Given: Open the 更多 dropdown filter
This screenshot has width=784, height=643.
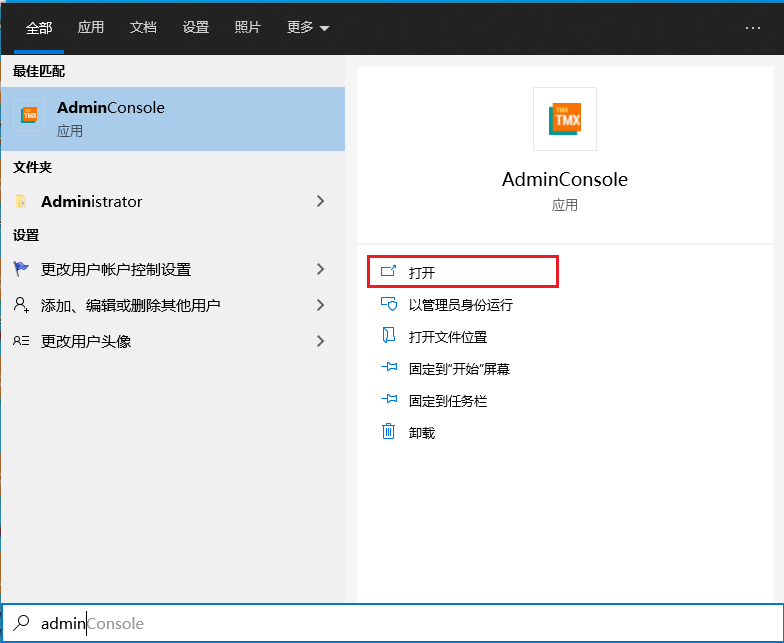Looking at the screenshot, I should point(307,28).
